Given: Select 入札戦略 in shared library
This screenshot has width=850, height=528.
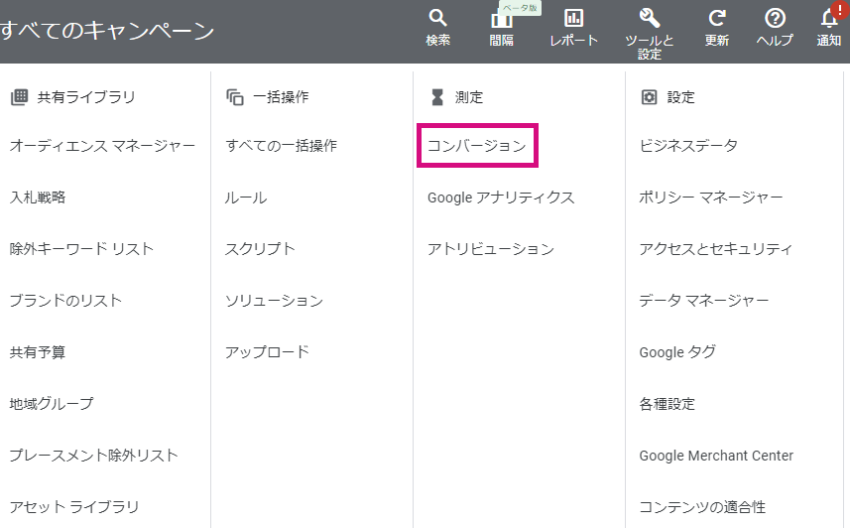Looking at the screenshot, I should 37,197.
